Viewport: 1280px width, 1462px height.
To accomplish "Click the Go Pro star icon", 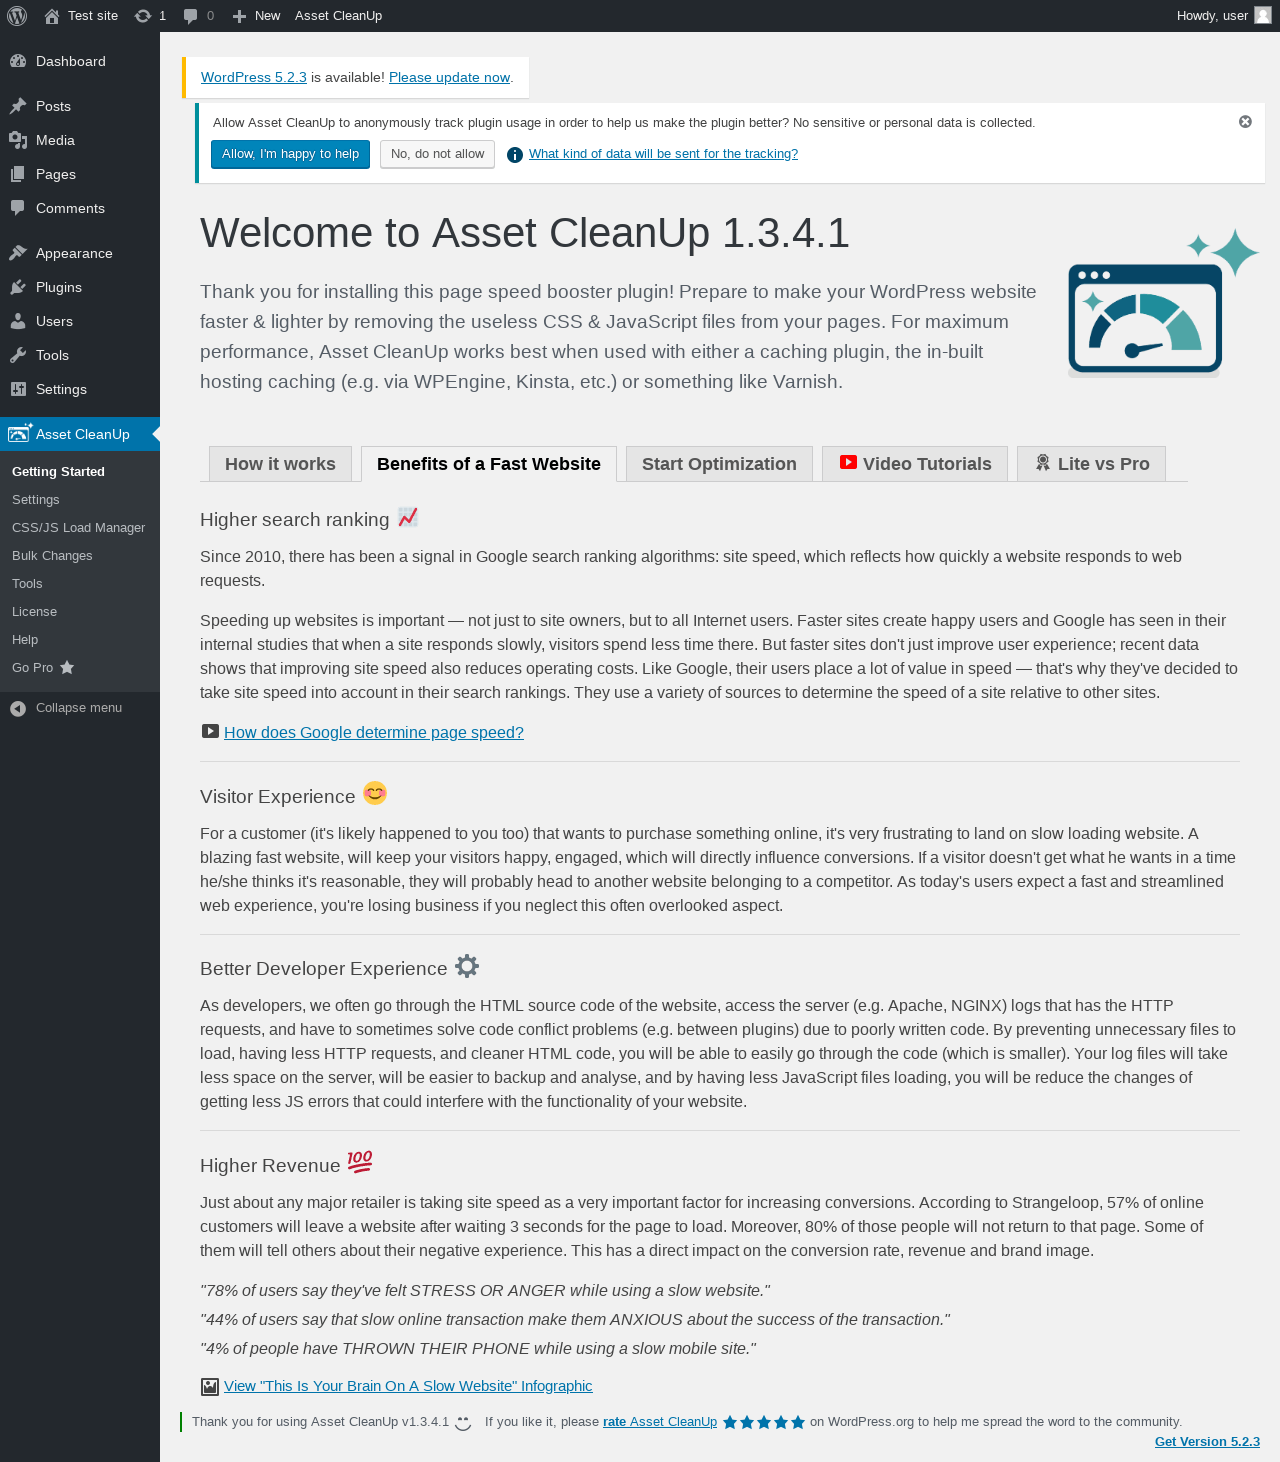I will tap(67, 667).
